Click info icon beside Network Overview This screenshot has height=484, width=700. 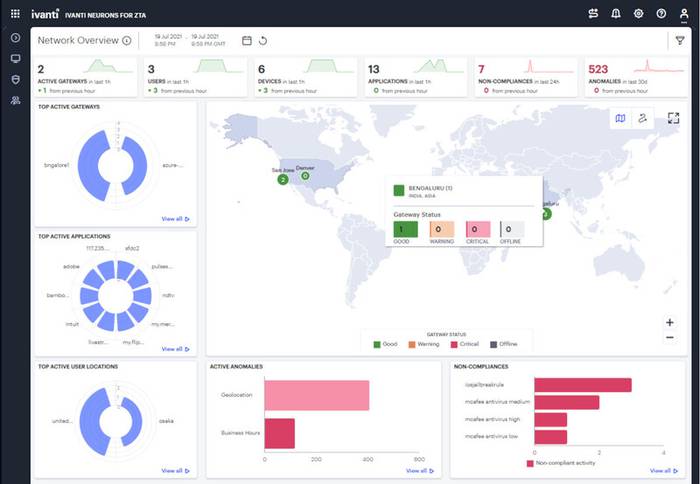127,41
